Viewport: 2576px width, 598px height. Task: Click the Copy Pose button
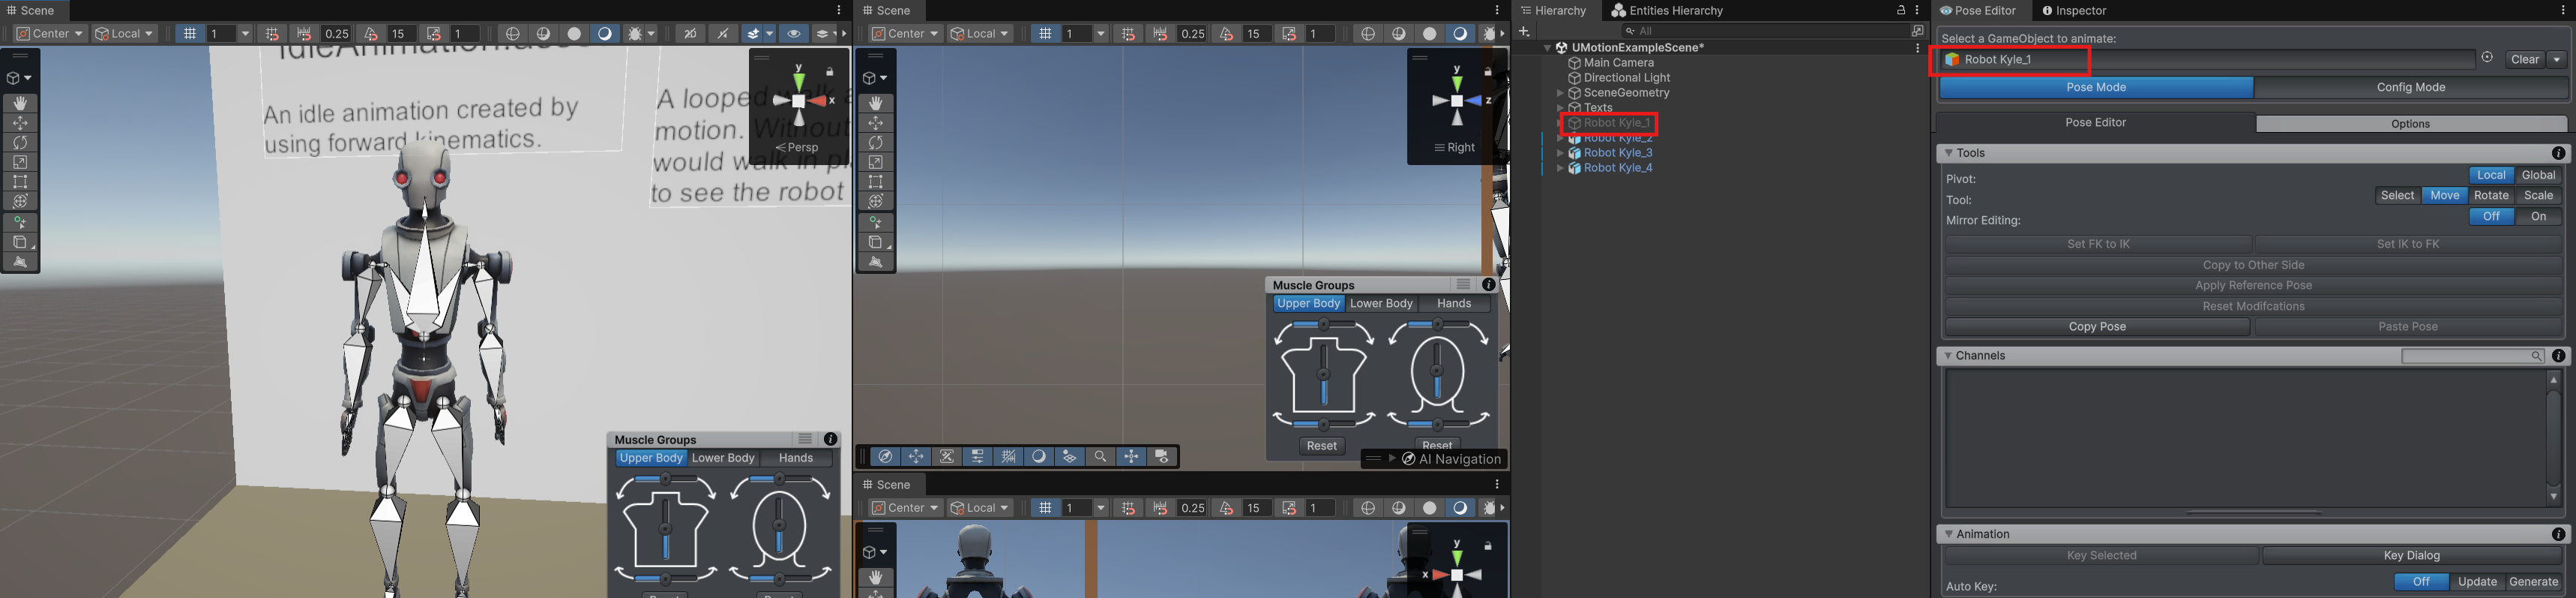[2097, 327]
